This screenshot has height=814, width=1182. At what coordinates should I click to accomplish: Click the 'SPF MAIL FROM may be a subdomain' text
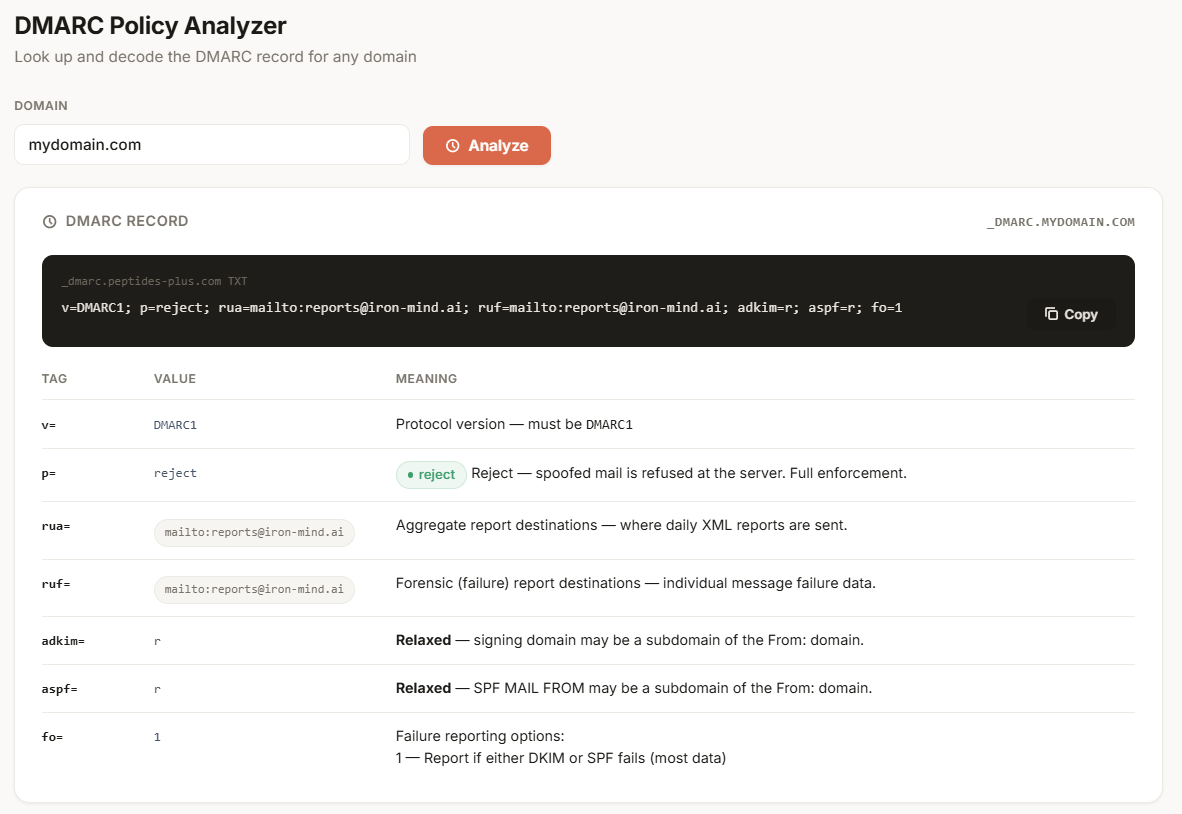(x=634, y=688)
